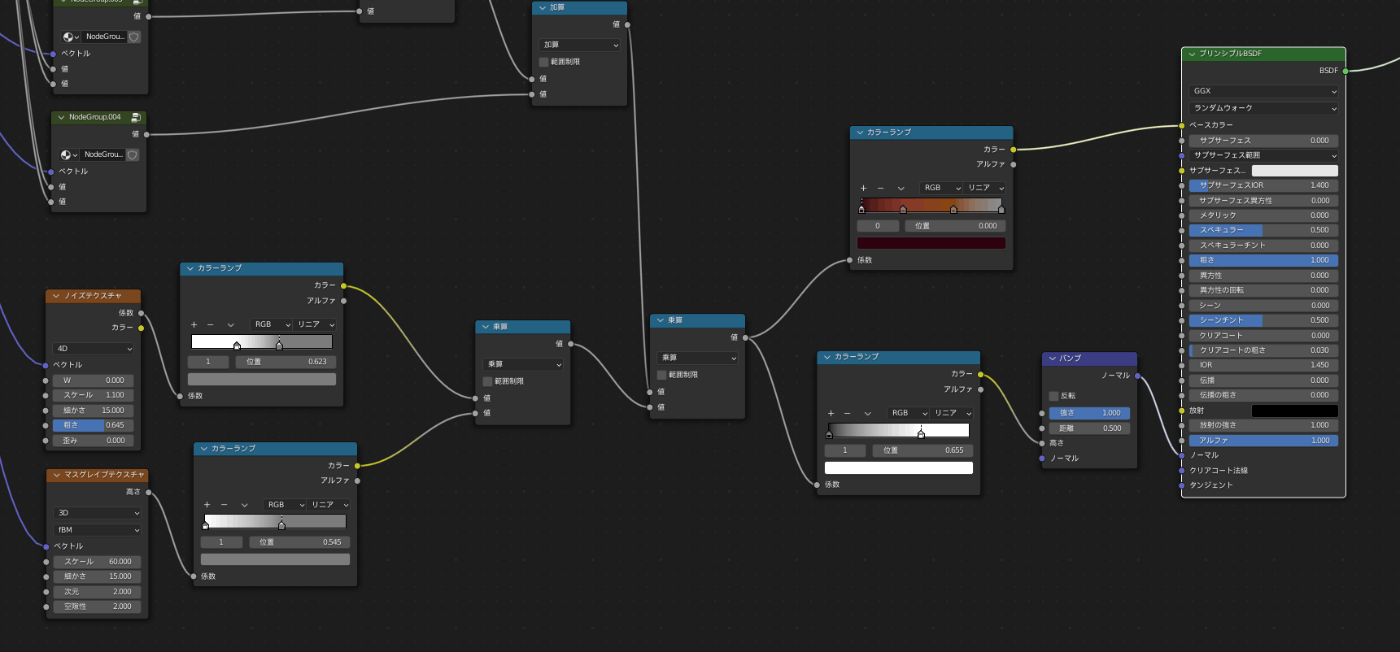Remove a color stop in 0.655 color ramp

tap(846, 413)
